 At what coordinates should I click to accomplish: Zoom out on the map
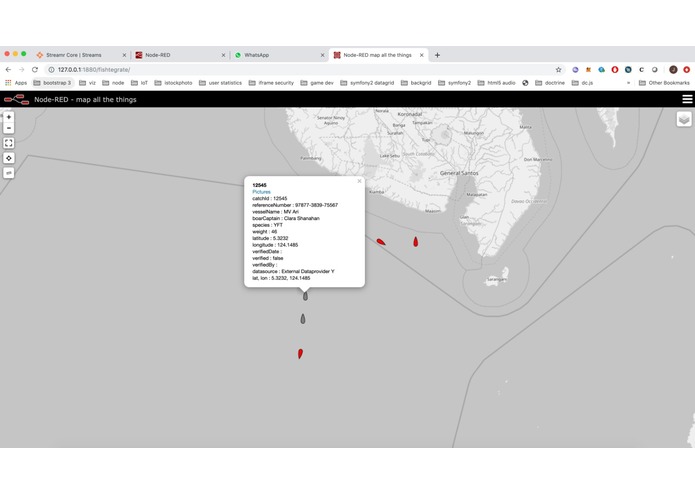(x=8, y=128)
